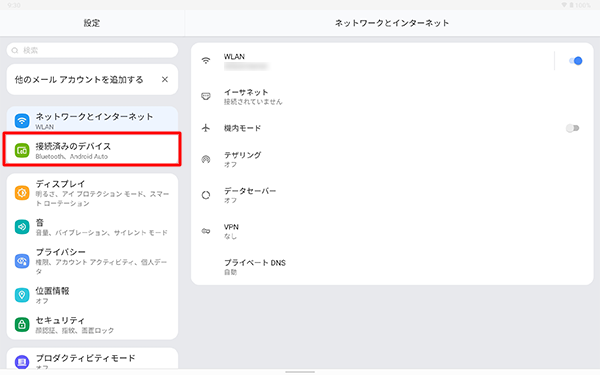600x375 pixels.
Task: Tap the purple productivity mode icon
Action: click(x=22, y=361)
